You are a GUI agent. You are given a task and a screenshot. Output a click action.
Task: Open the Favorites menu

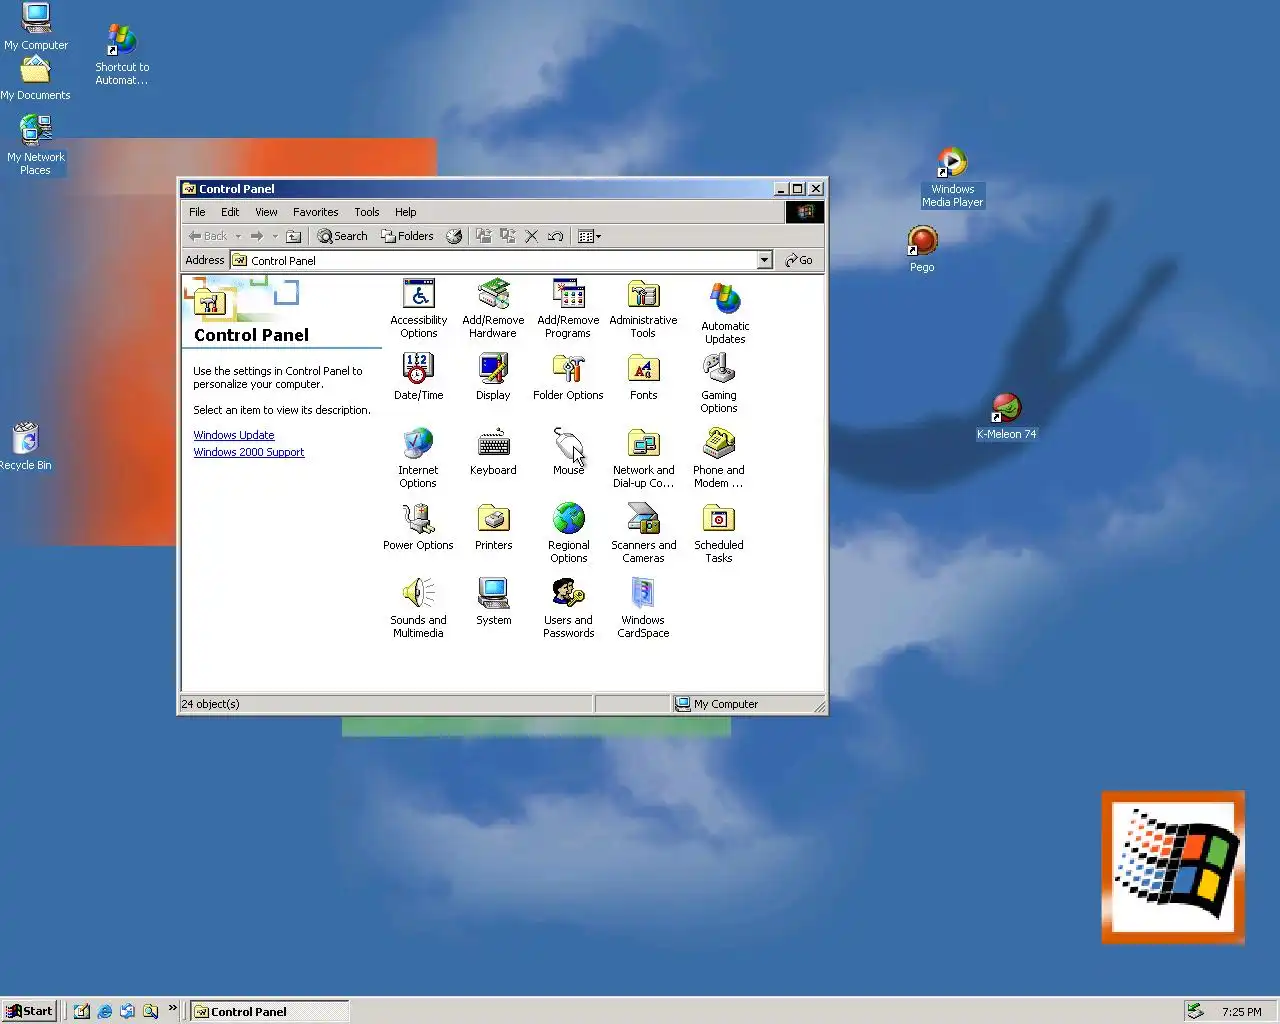pyautogui.click(x=315, y=212)
